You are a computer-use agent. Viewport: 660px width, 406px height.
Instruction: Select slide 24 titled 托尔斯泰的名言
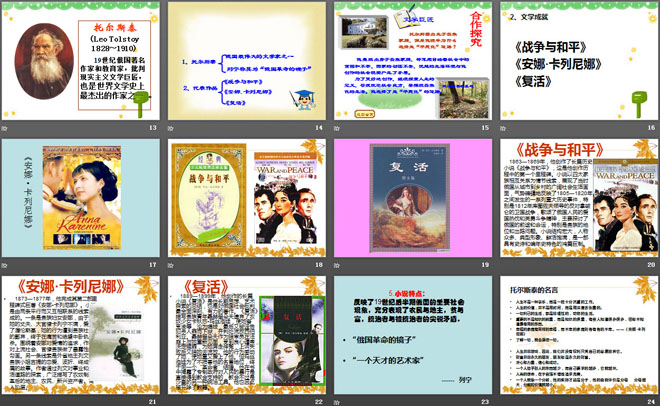[579, 335]
